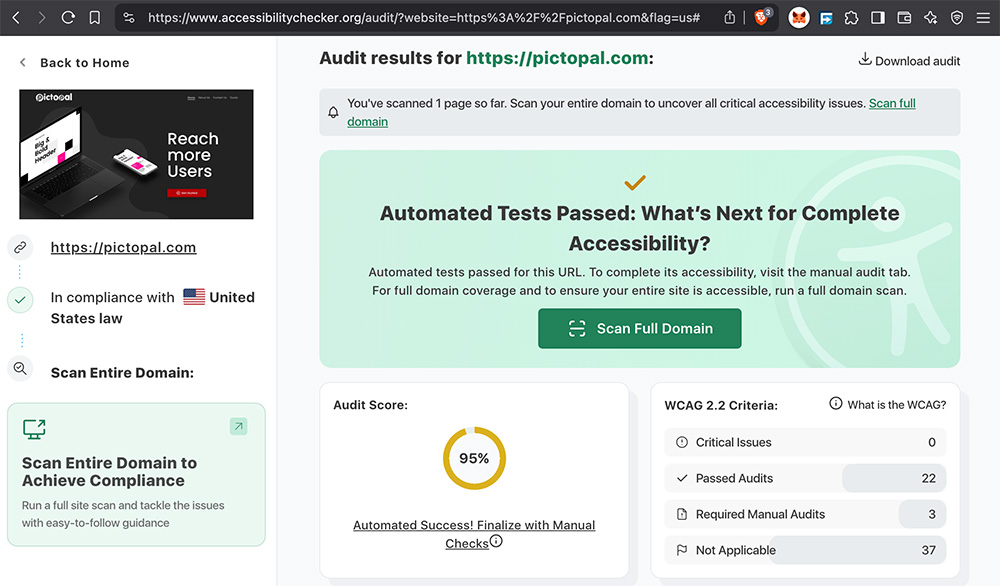This screenshot has width=1000, height=586.
Task: Click the magnifier Scan Entire Domain icon
Action: point(20,369)
